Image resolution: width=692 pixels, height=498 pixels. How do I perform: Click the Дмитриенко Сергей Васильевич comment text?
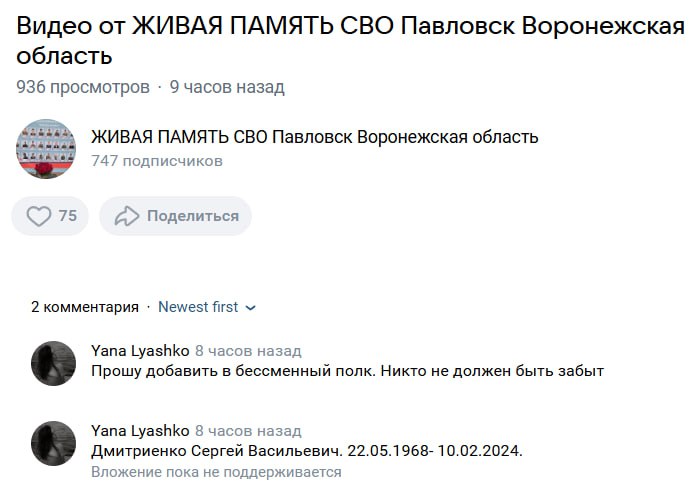(x=306, y=451)
